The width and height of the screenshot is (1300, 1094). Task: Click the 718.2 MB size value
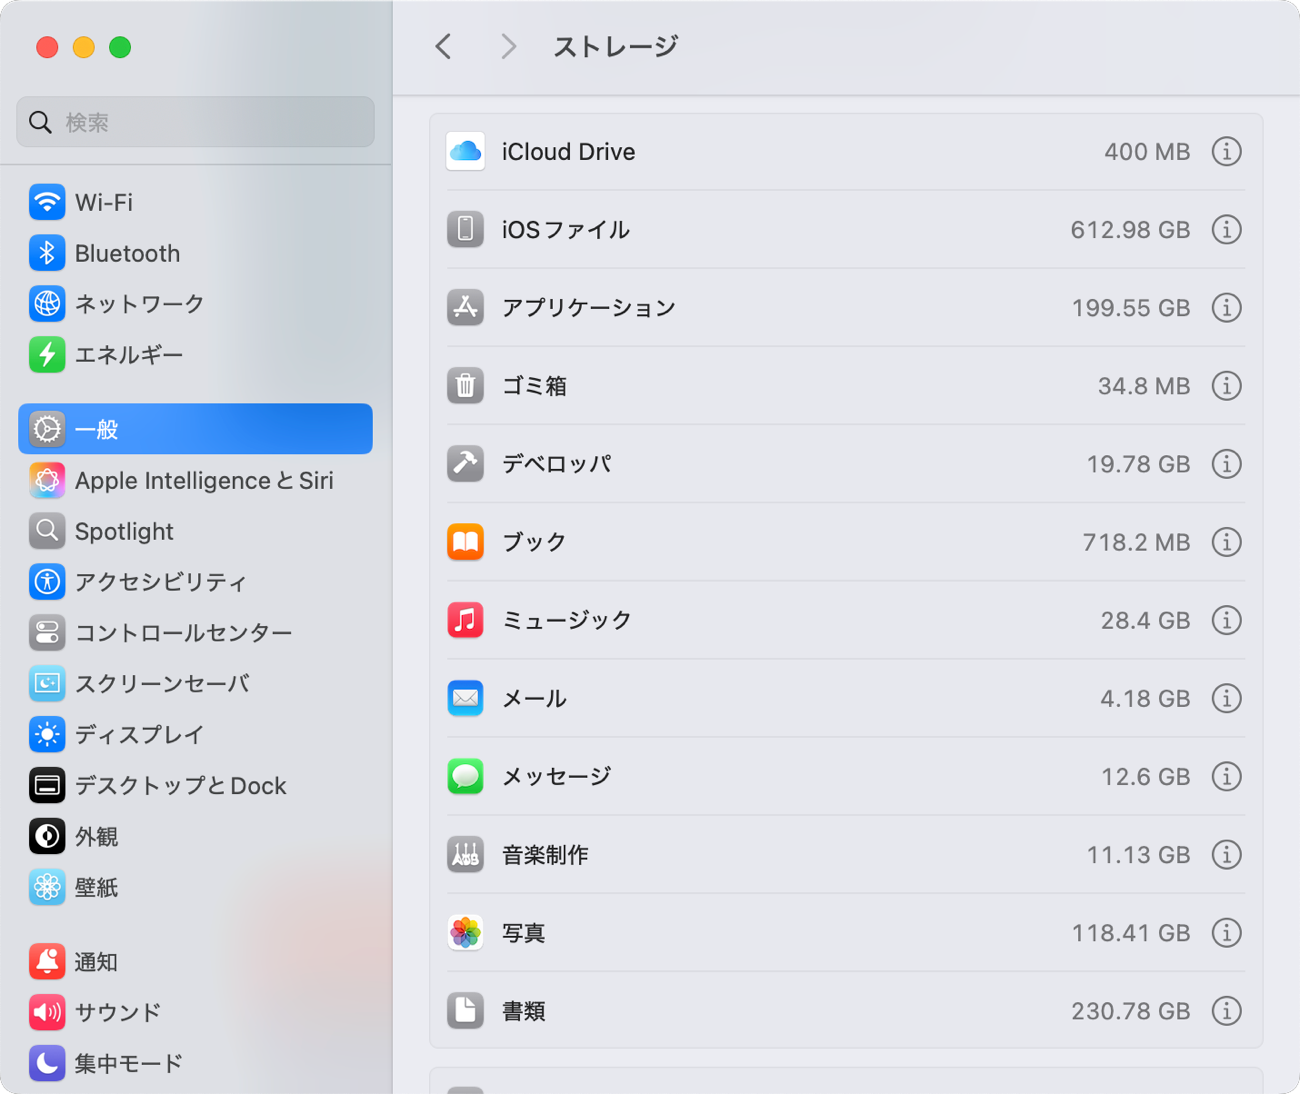pyautogui.click(x=1136, y=542)
